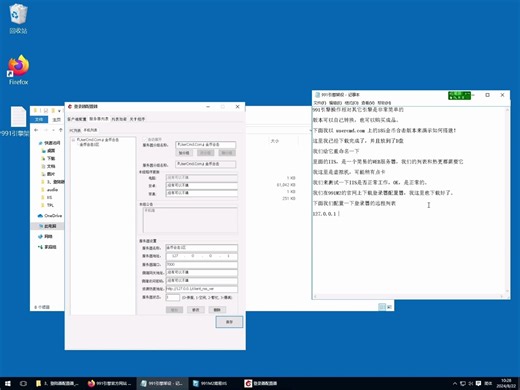Click the modify button in server settings

(x=196, y=310)
